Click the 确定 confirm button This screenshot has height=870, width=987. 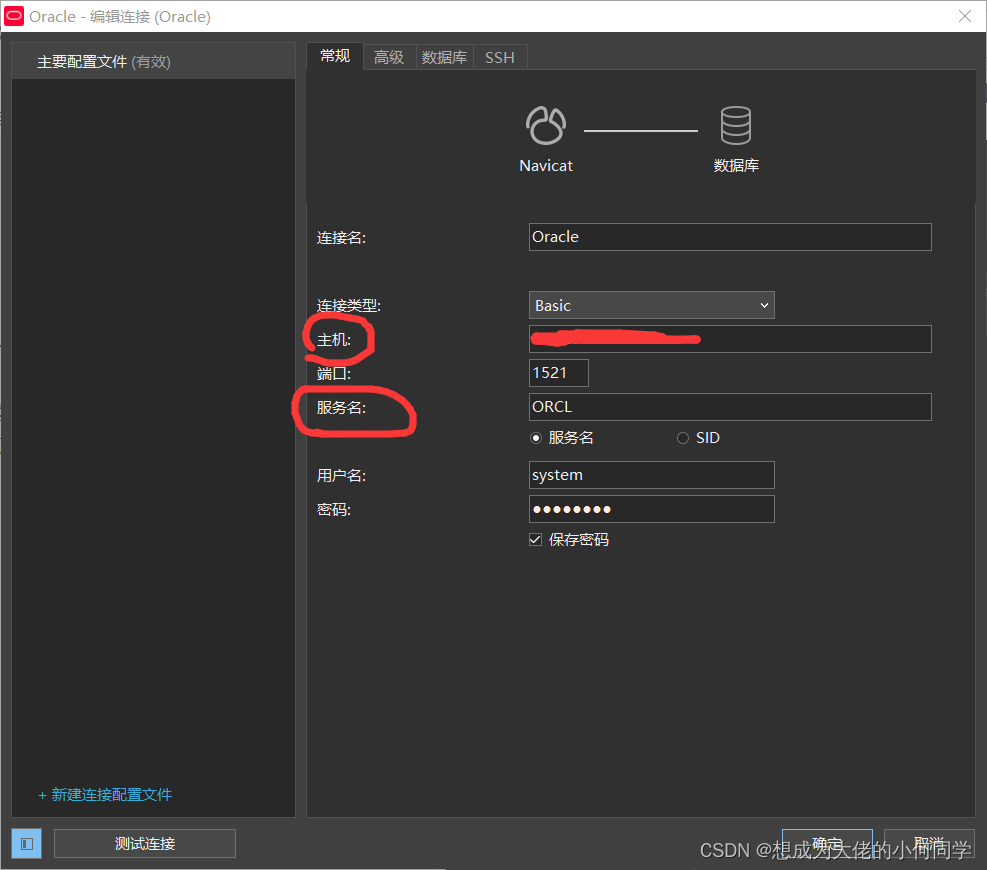(x=827, y=844)
